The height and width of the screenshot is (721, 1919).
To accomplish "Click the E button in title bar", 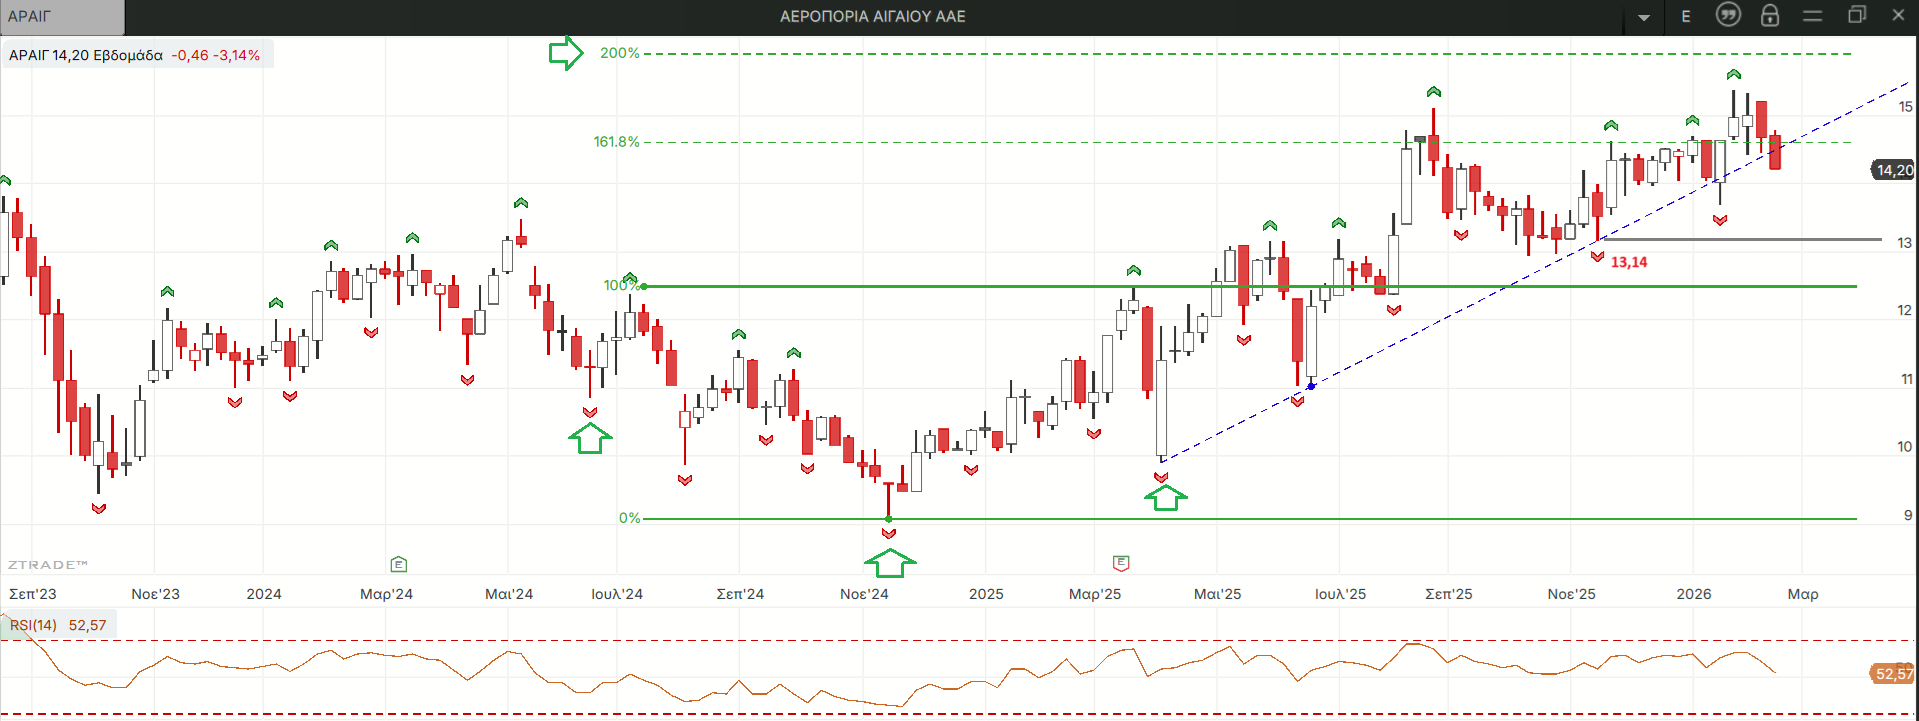I will tap(1686, 16).
